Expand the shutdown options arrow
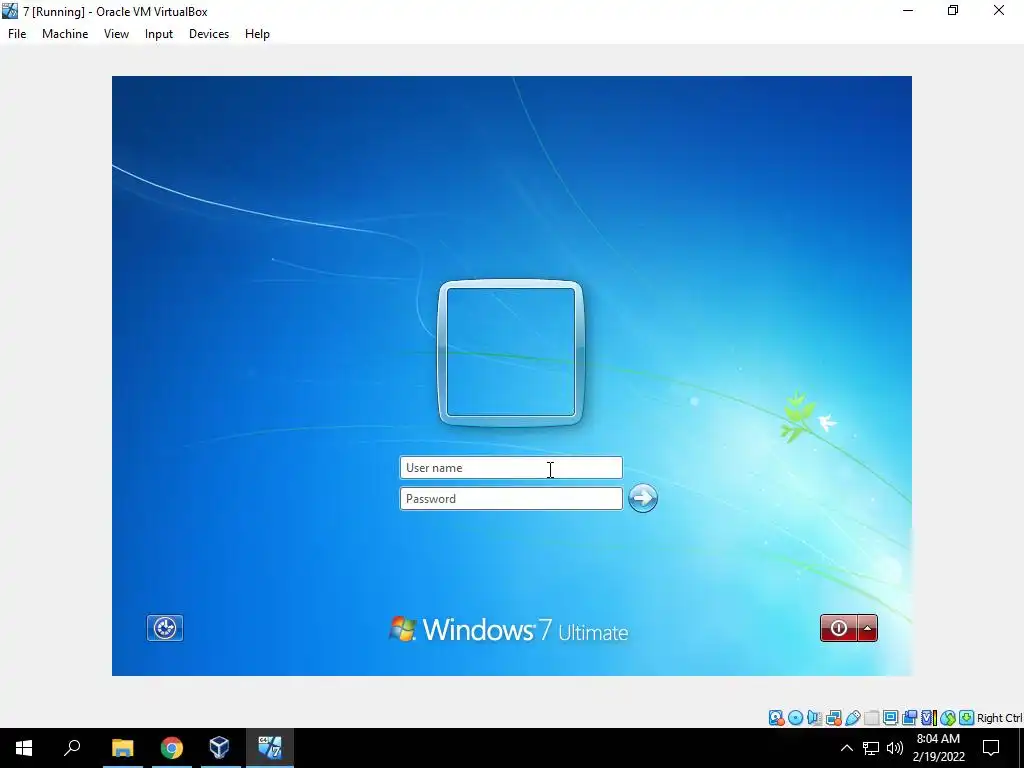This screenshot has width=1024, height=768. (x=867, y=628)
